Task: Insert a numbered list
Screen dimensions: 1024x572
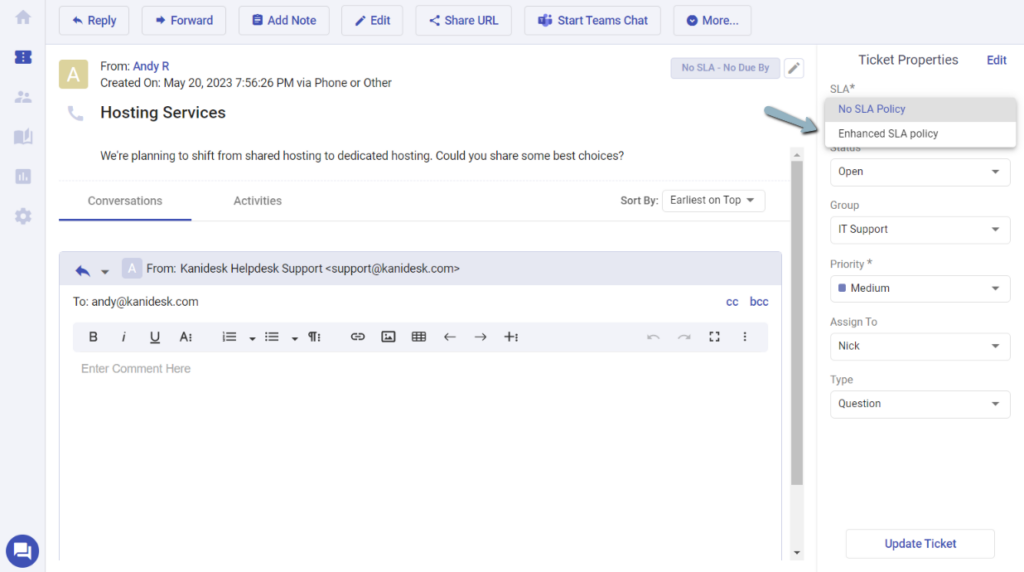Action: (x=229, y=337)
